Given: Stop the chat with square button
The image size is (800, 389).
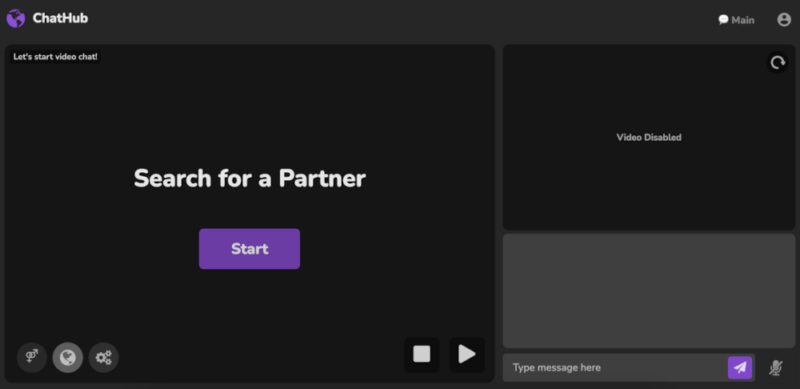Looking at the screenshot, I should [x=422, y=354].
